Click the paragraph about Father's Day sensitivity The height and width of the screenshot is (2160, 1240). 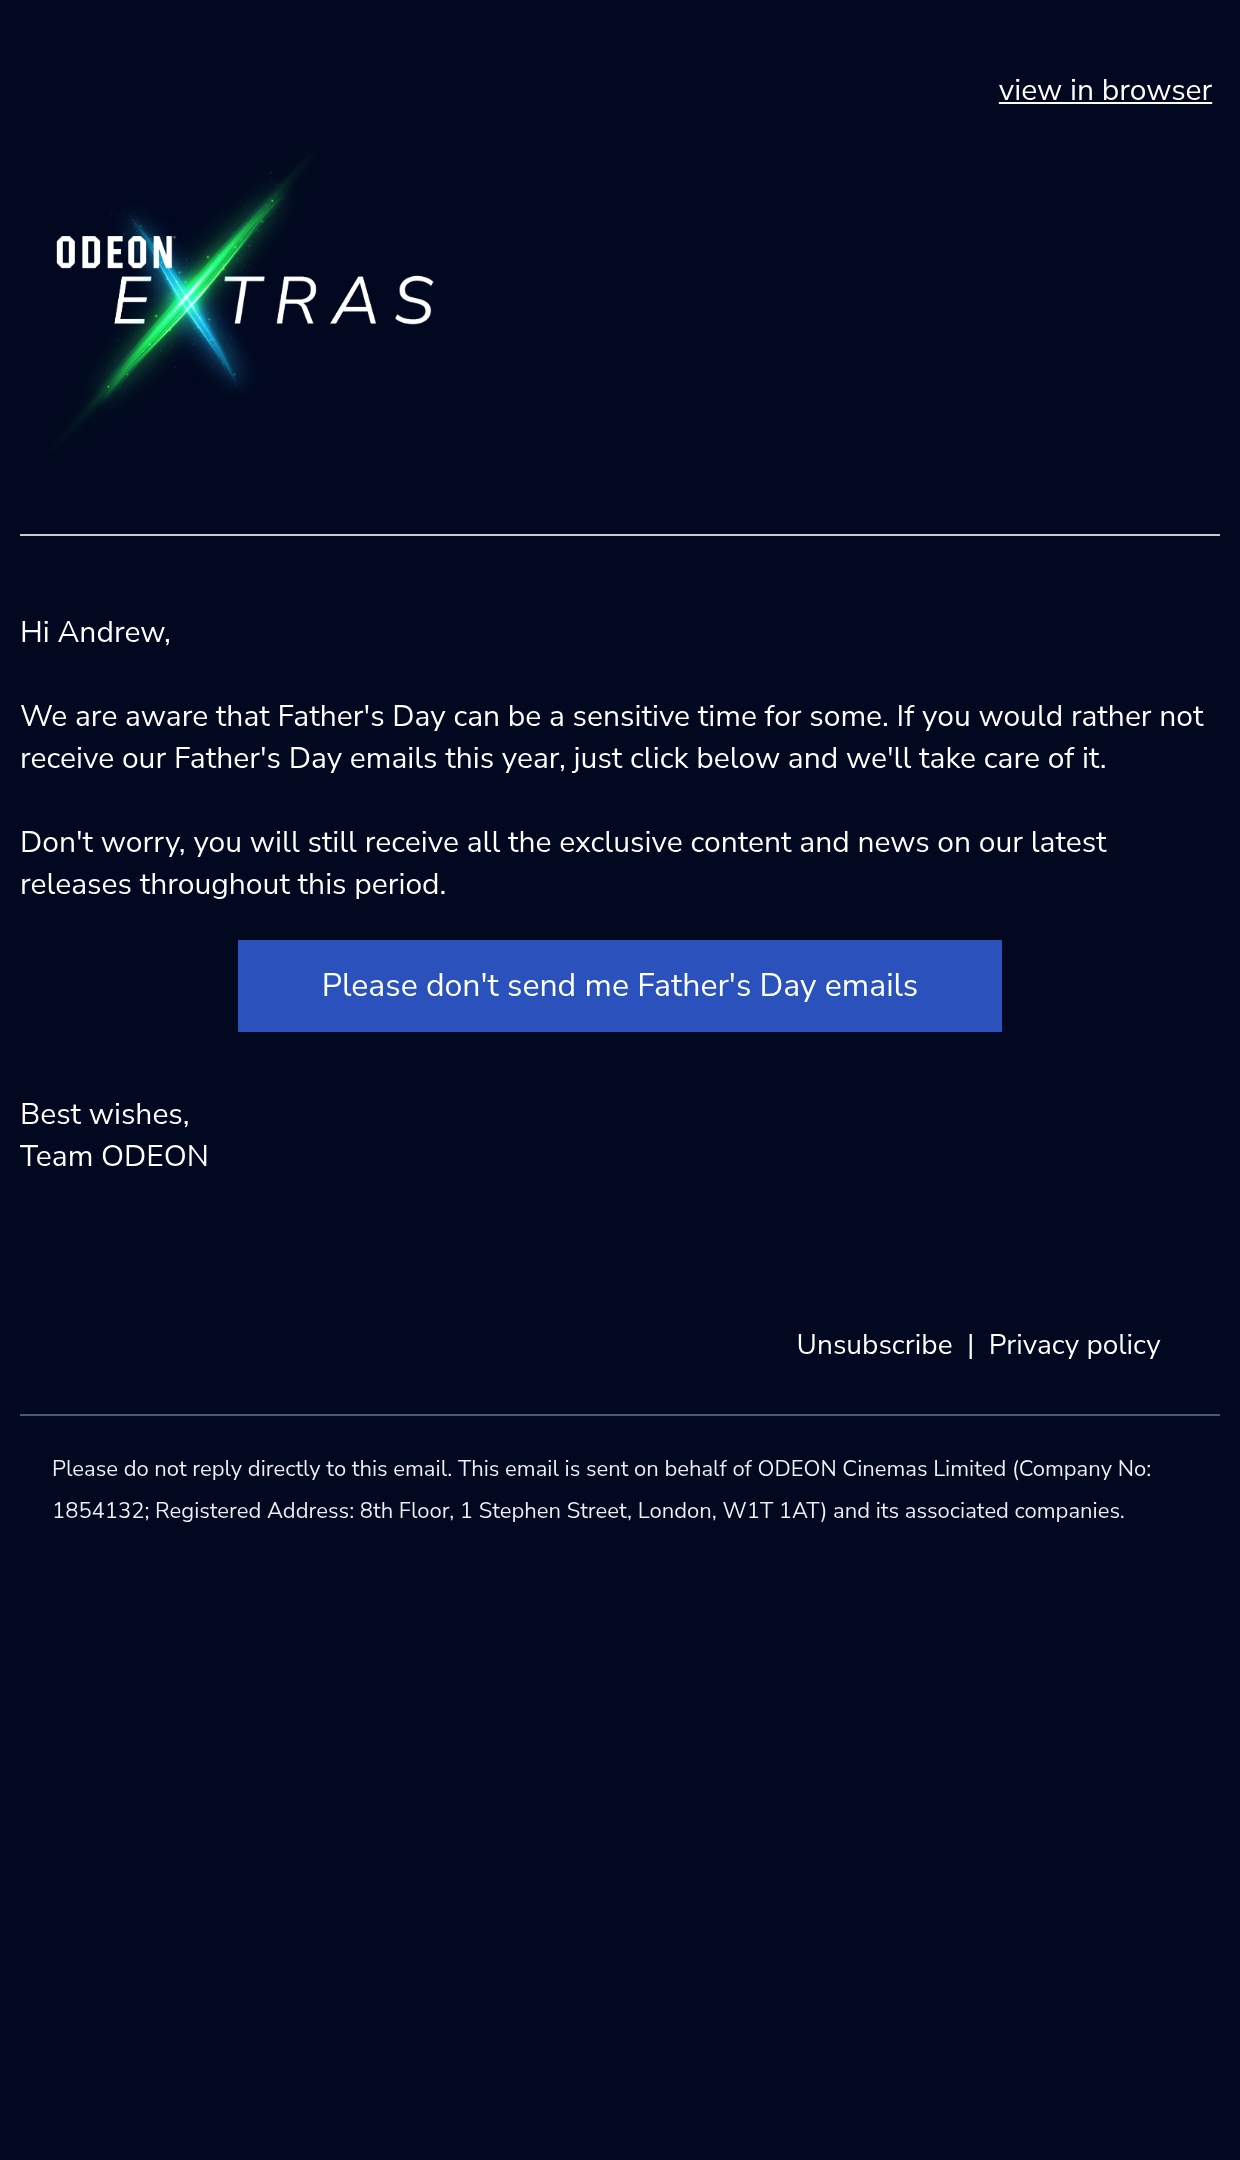click(x=611, y=737)
